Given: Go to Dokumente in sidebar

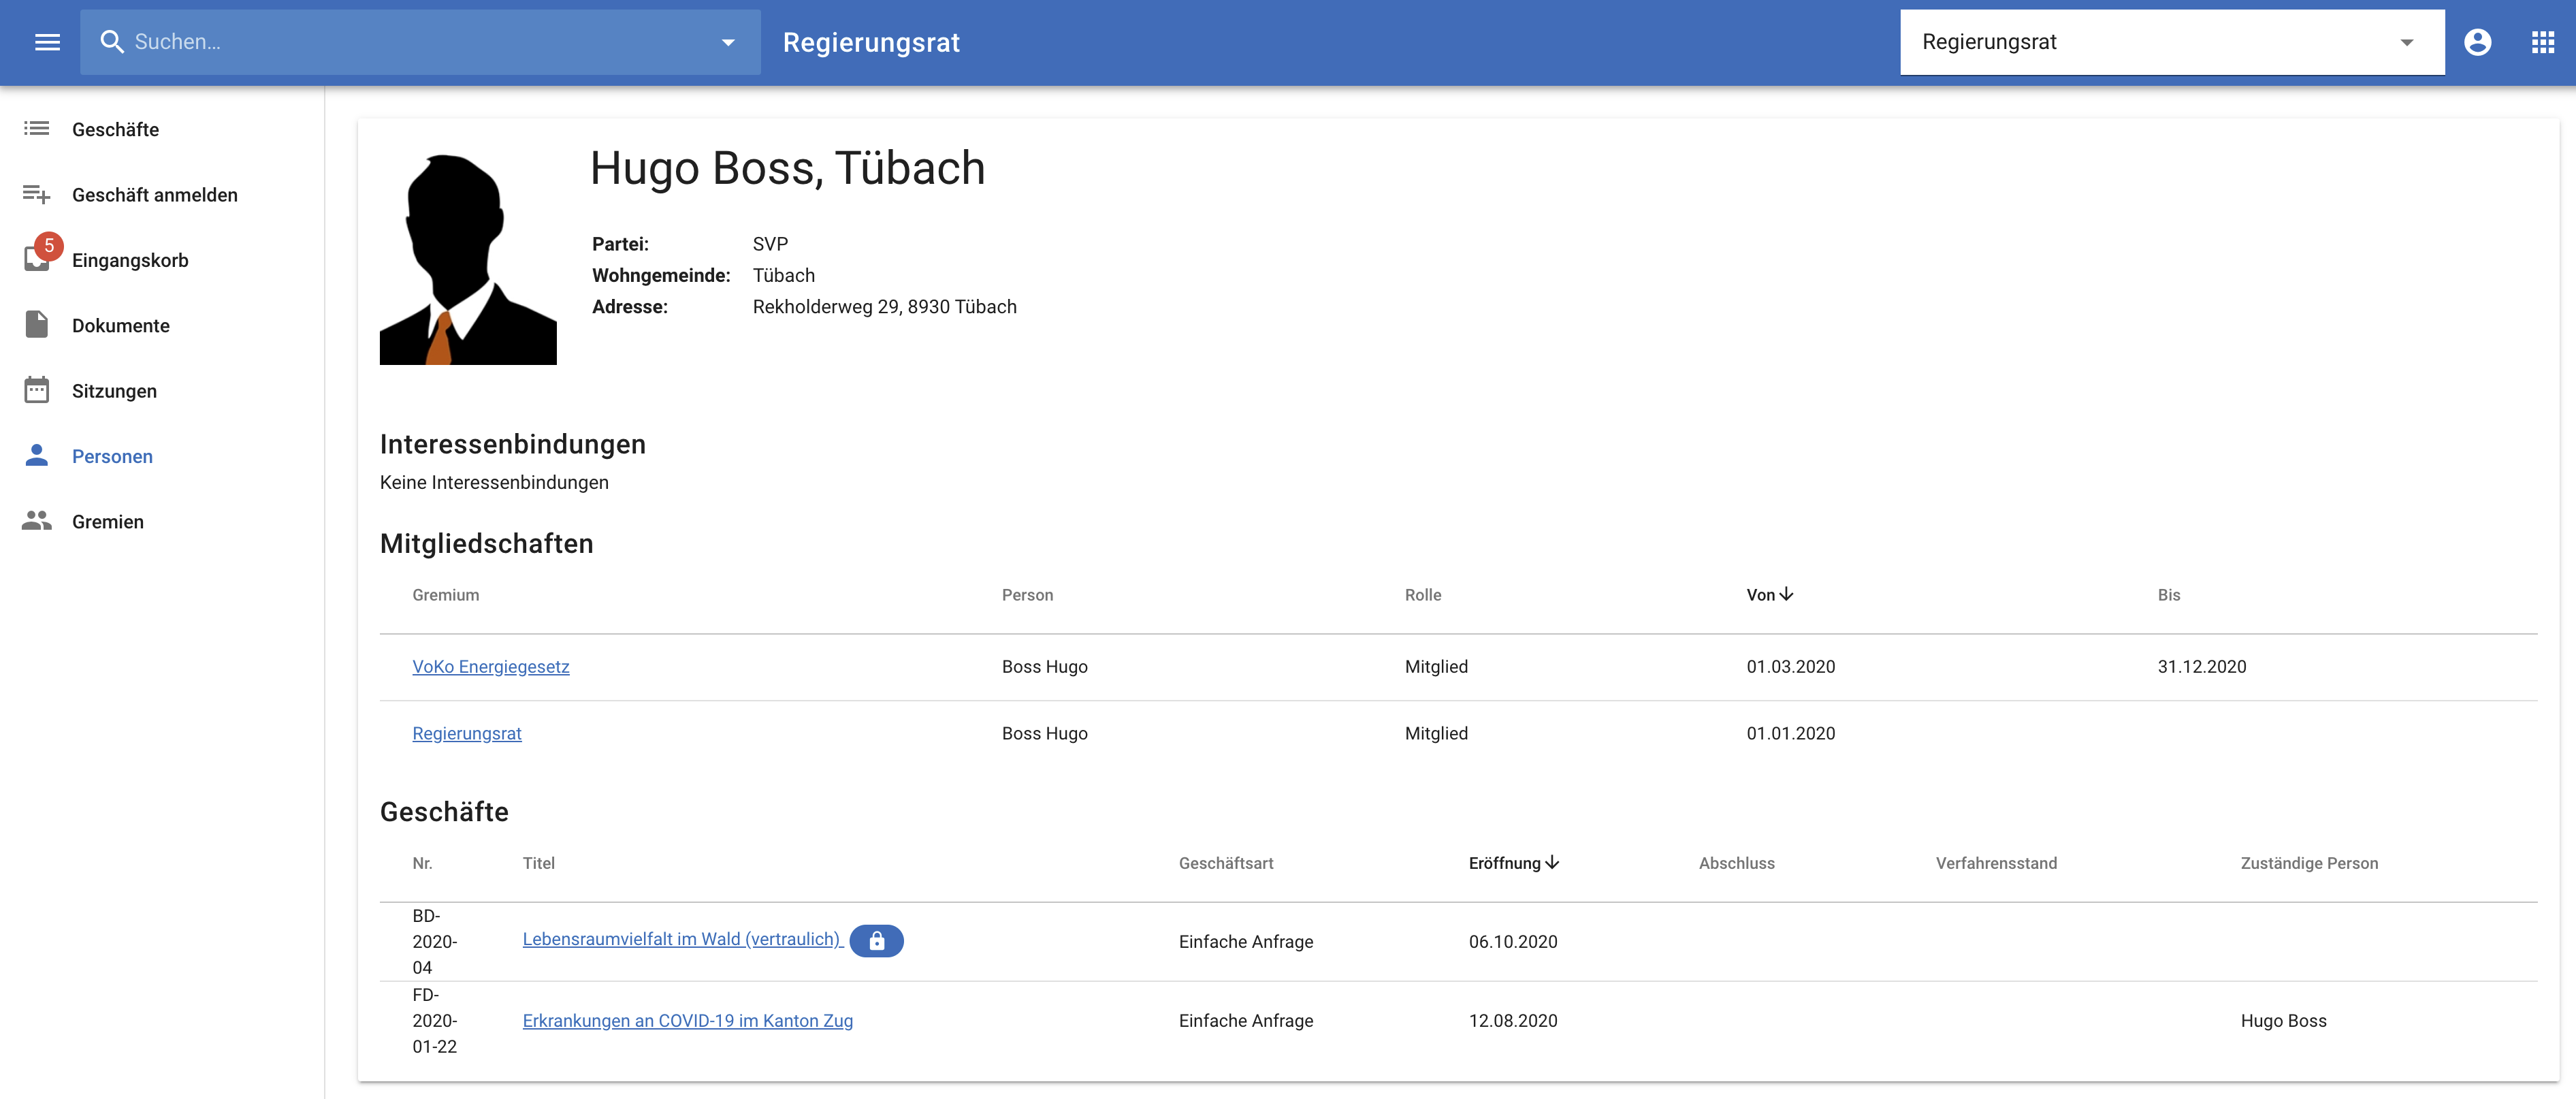Looking at the screenshot, I should pos(120,325).
